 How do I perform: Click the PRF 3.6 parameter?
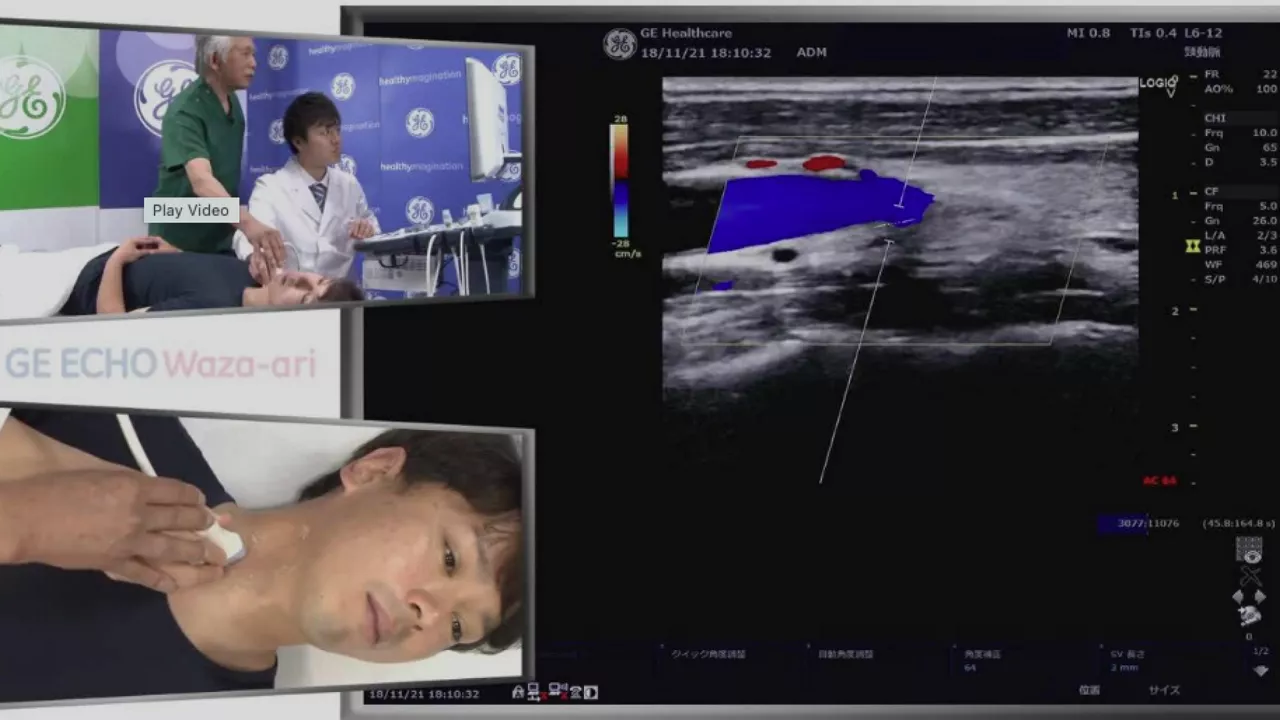tap(1241, 250)
